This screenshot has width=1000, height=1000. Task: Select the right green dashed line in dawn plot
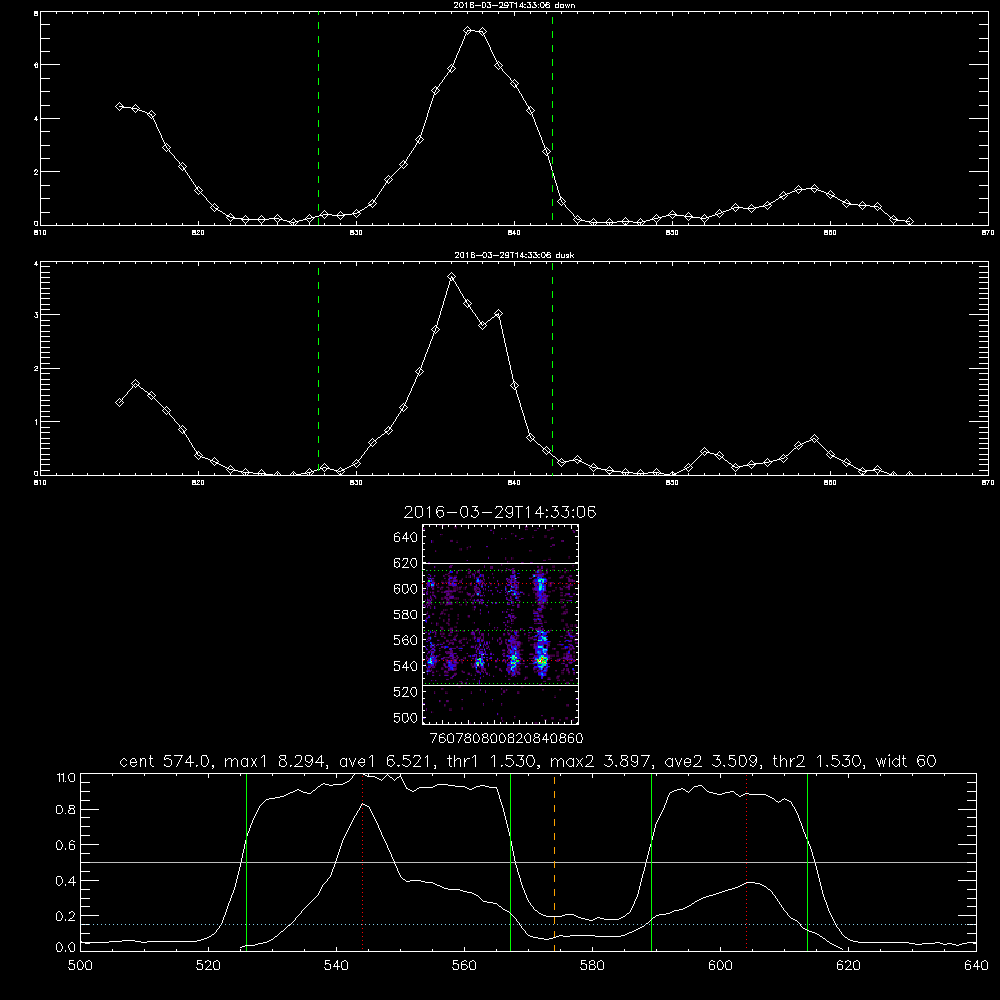(x=552, y=119)
